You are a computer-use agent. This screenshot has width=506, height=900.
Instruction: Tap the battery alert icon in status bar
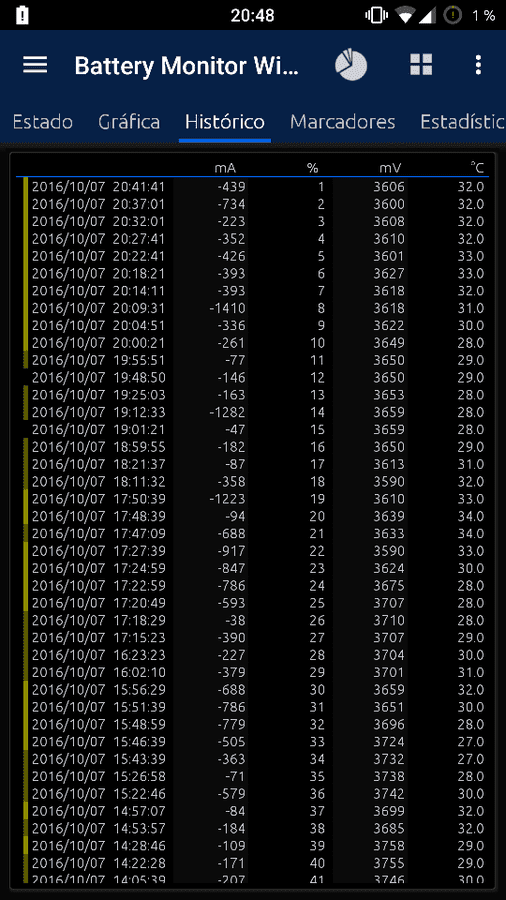coord(22,15)
